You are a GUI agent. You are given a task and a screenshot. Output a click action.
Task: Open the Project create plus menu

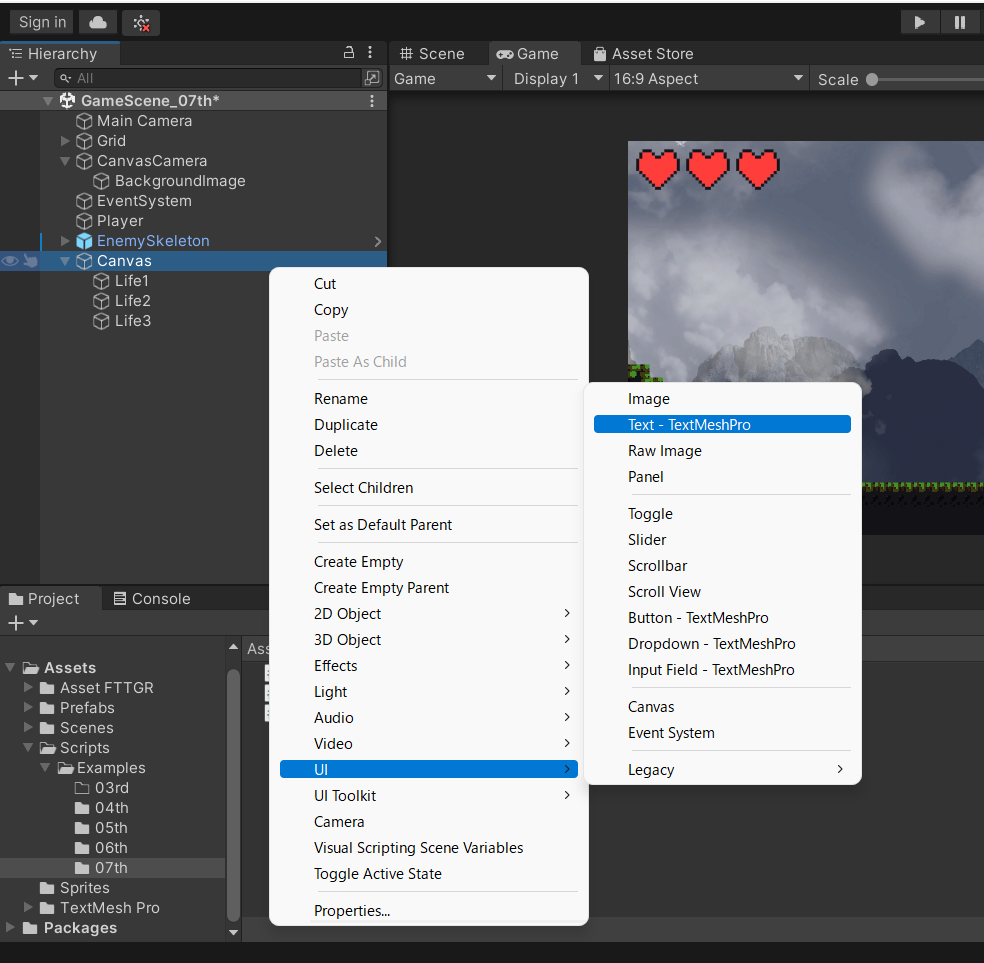pos(22,622)
